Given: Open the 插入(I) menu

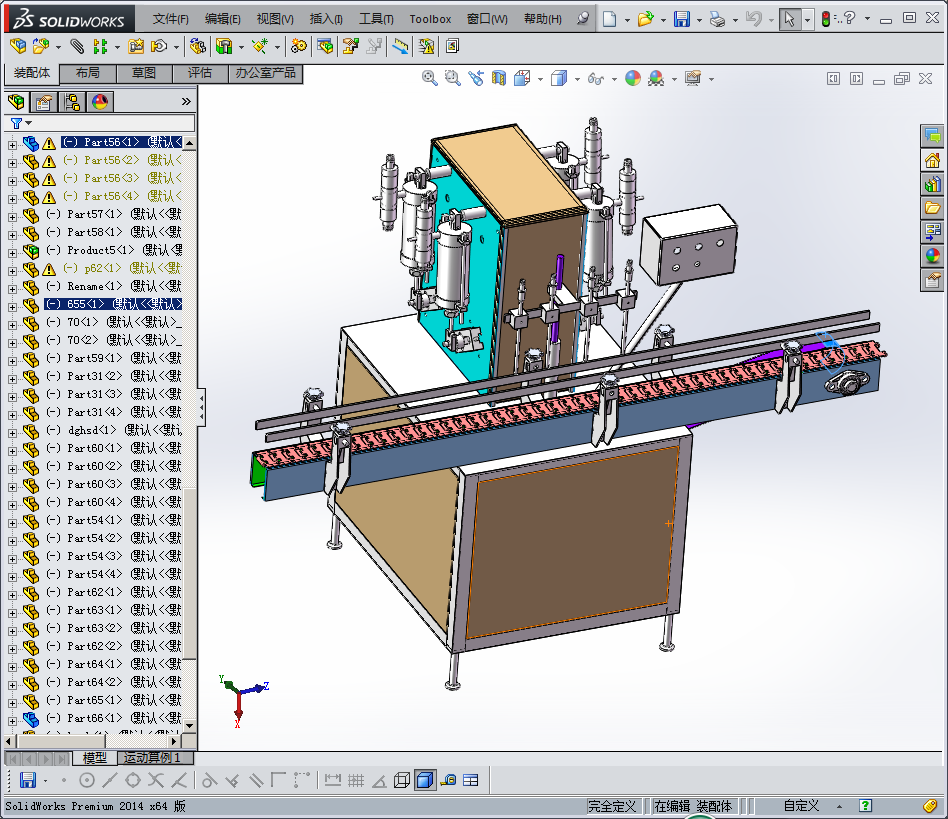Looking at the screenshot, I should pos(326,19).
